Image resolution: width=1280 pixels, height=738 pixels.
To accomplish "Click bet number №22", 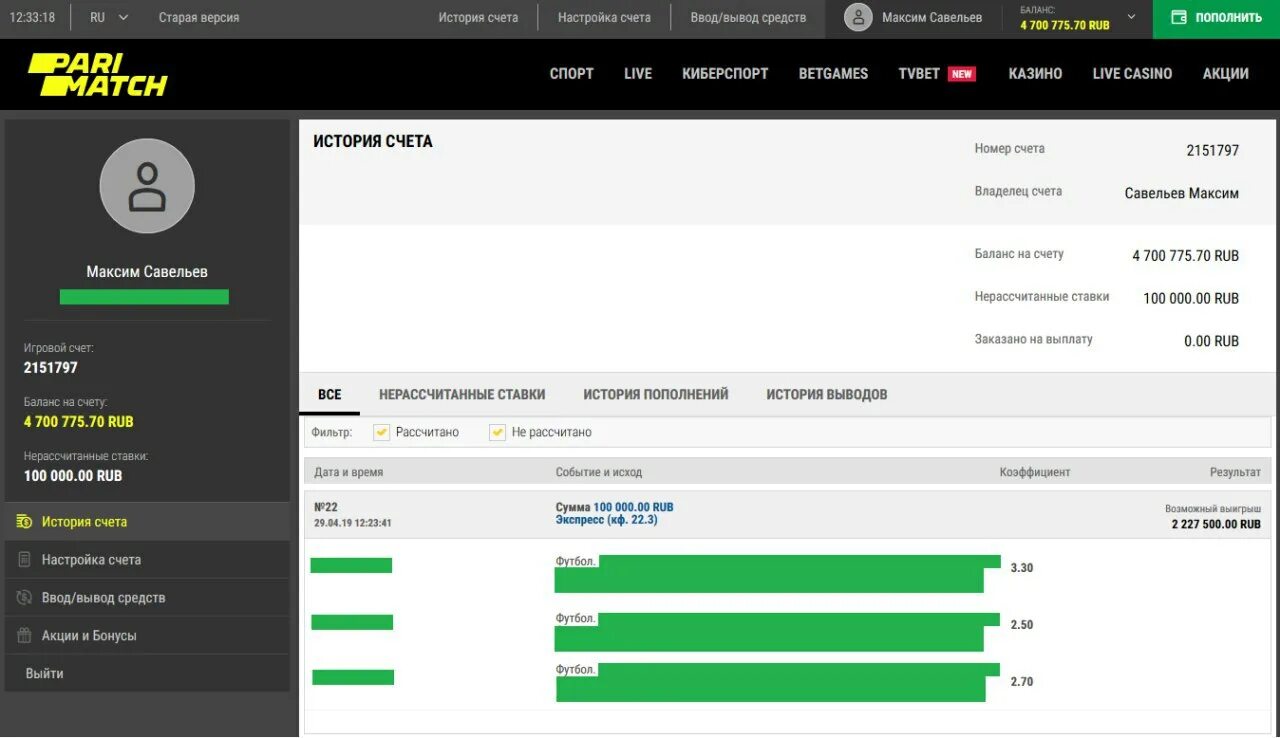I will pos(326,507).
